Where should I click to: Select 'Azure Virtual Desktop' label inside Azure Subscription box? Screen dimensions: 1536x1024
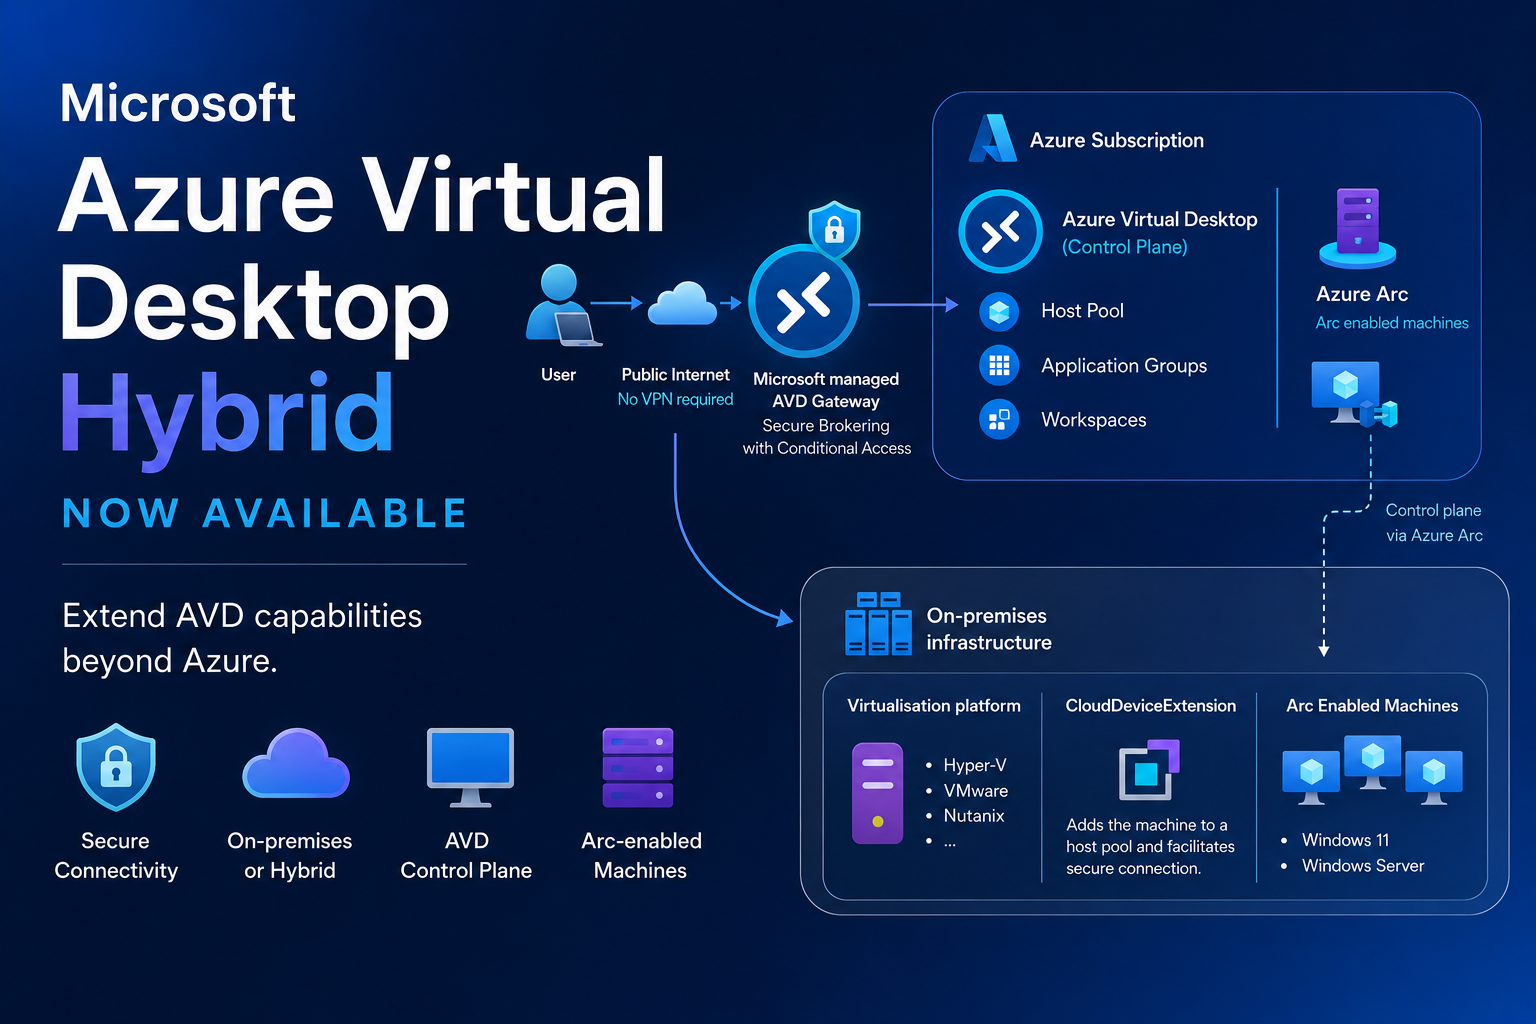[x=1160, y=219]
